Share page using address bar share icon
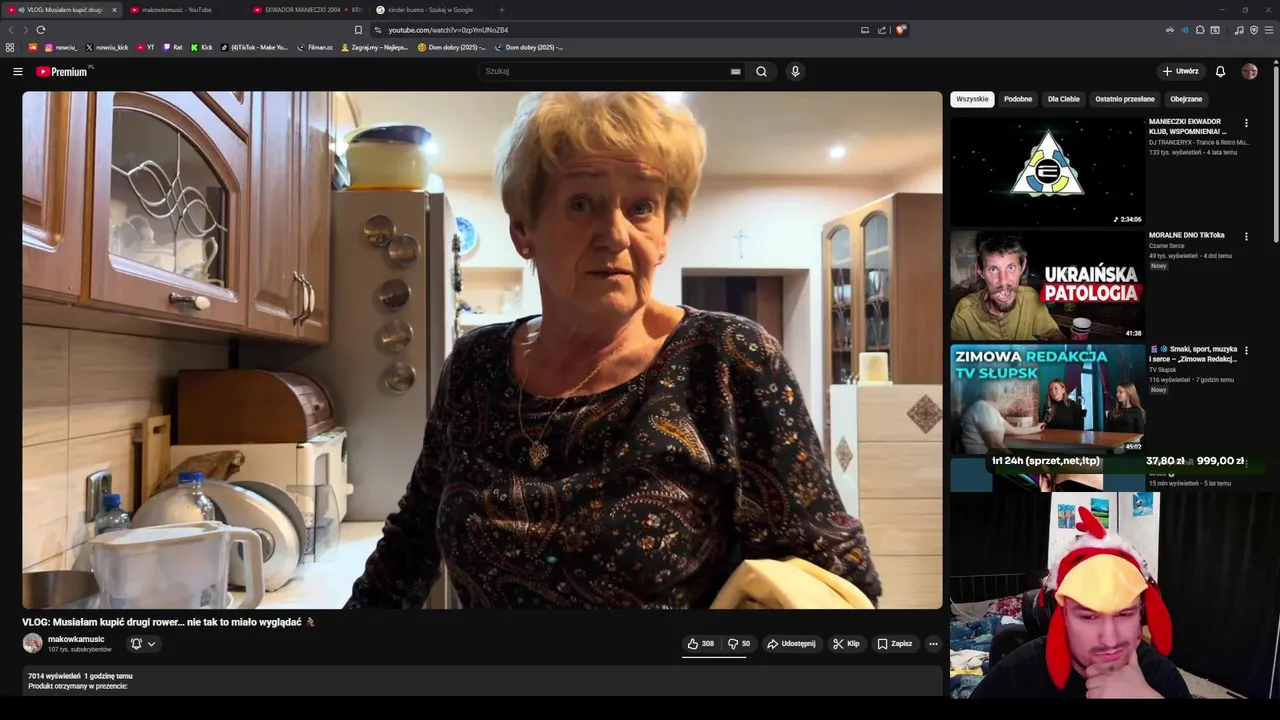Screen dimensions: 1280x720 tap(882, 30)
